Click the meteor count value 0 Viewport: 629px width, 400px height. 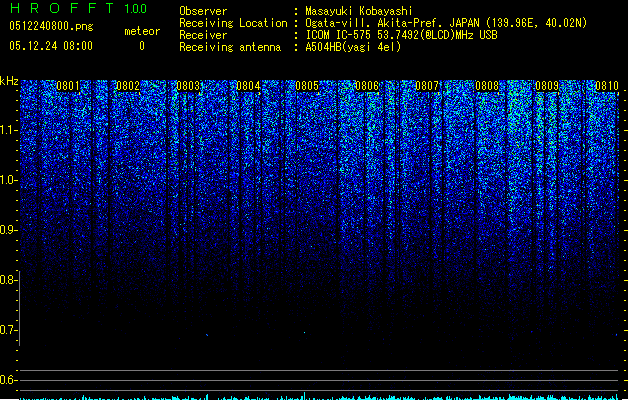pyautogui.click(x=142, y=46)
